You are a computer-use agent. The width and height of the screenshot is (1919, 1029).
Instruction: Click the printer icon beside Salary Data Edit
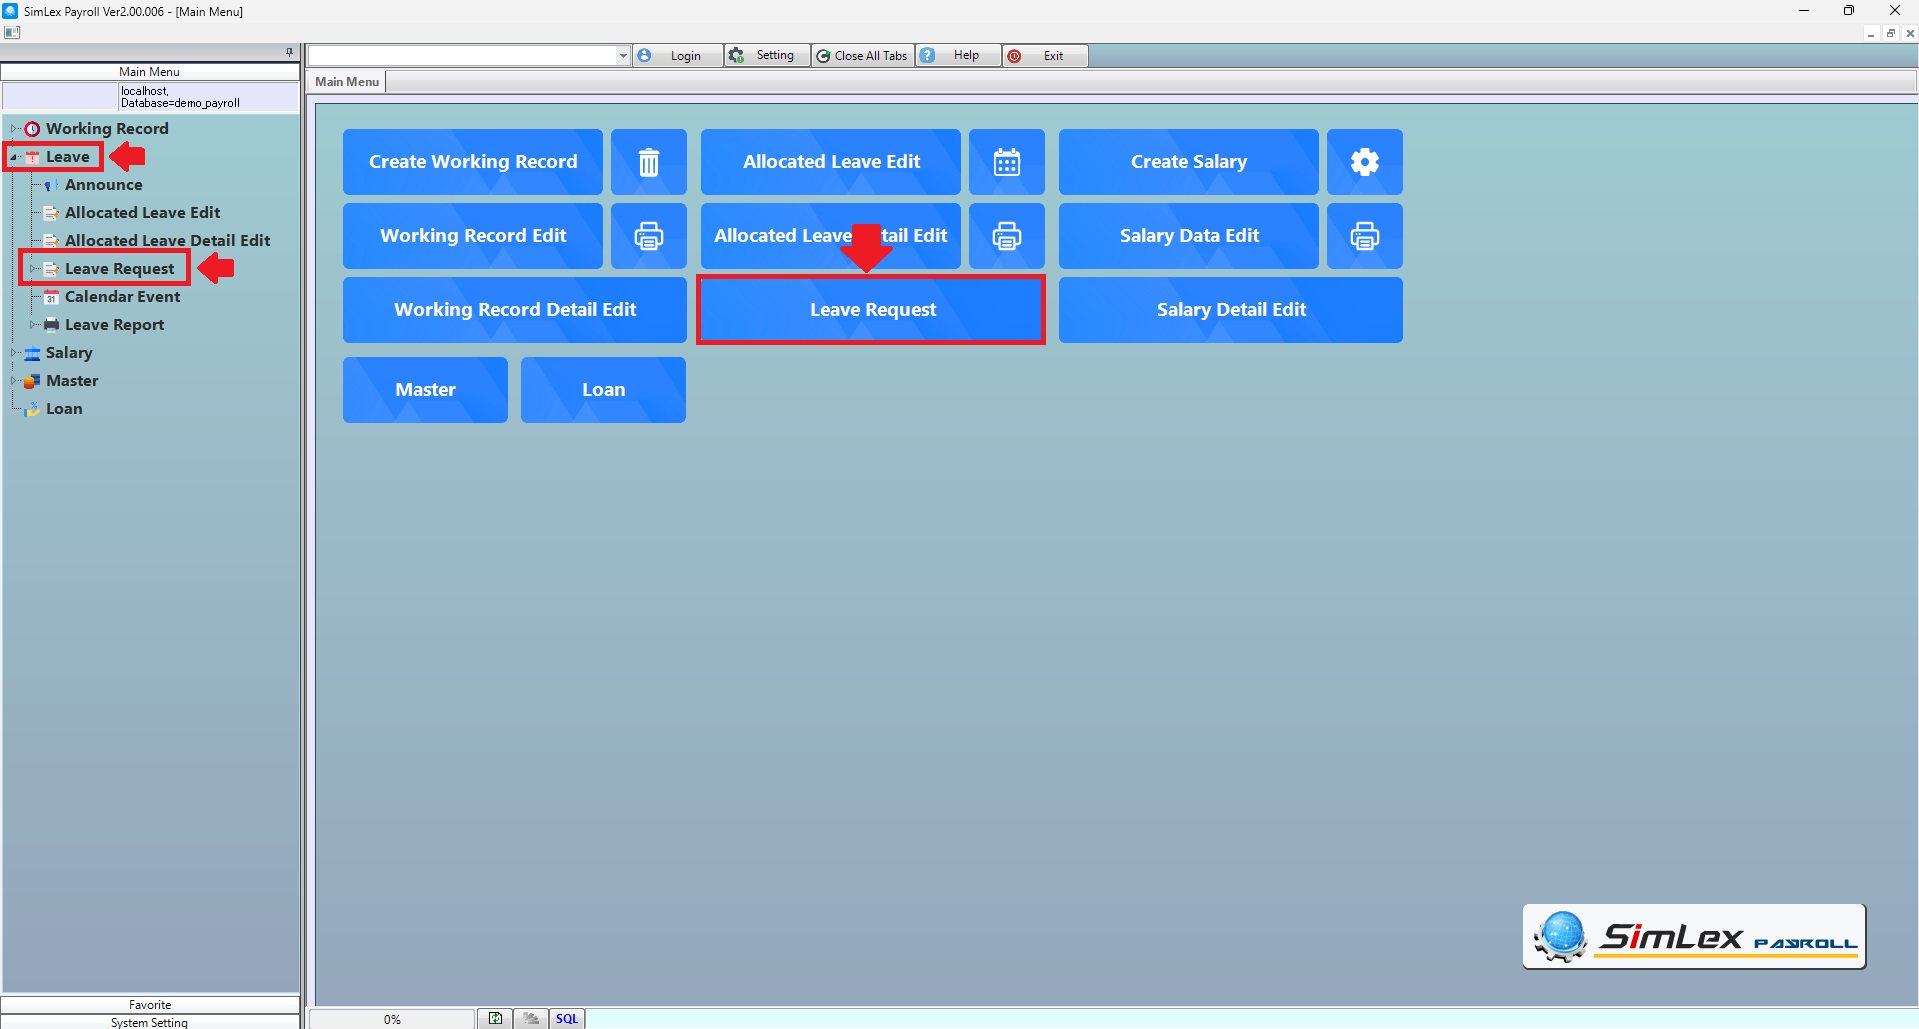pos(1364,236)
